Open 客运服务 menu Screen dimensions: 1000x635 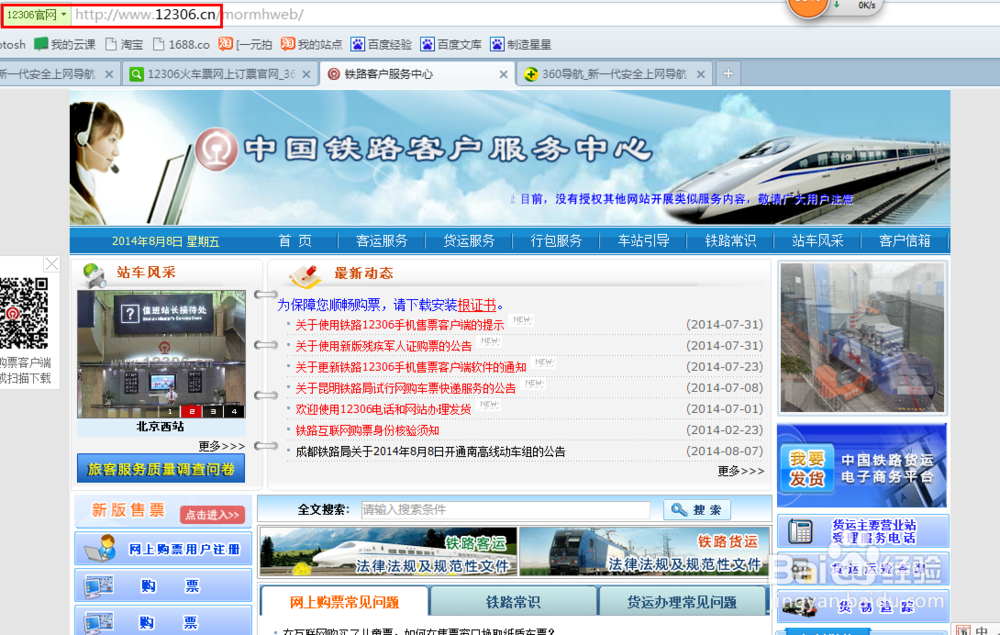pyautogui.click(x=381, y=241)
